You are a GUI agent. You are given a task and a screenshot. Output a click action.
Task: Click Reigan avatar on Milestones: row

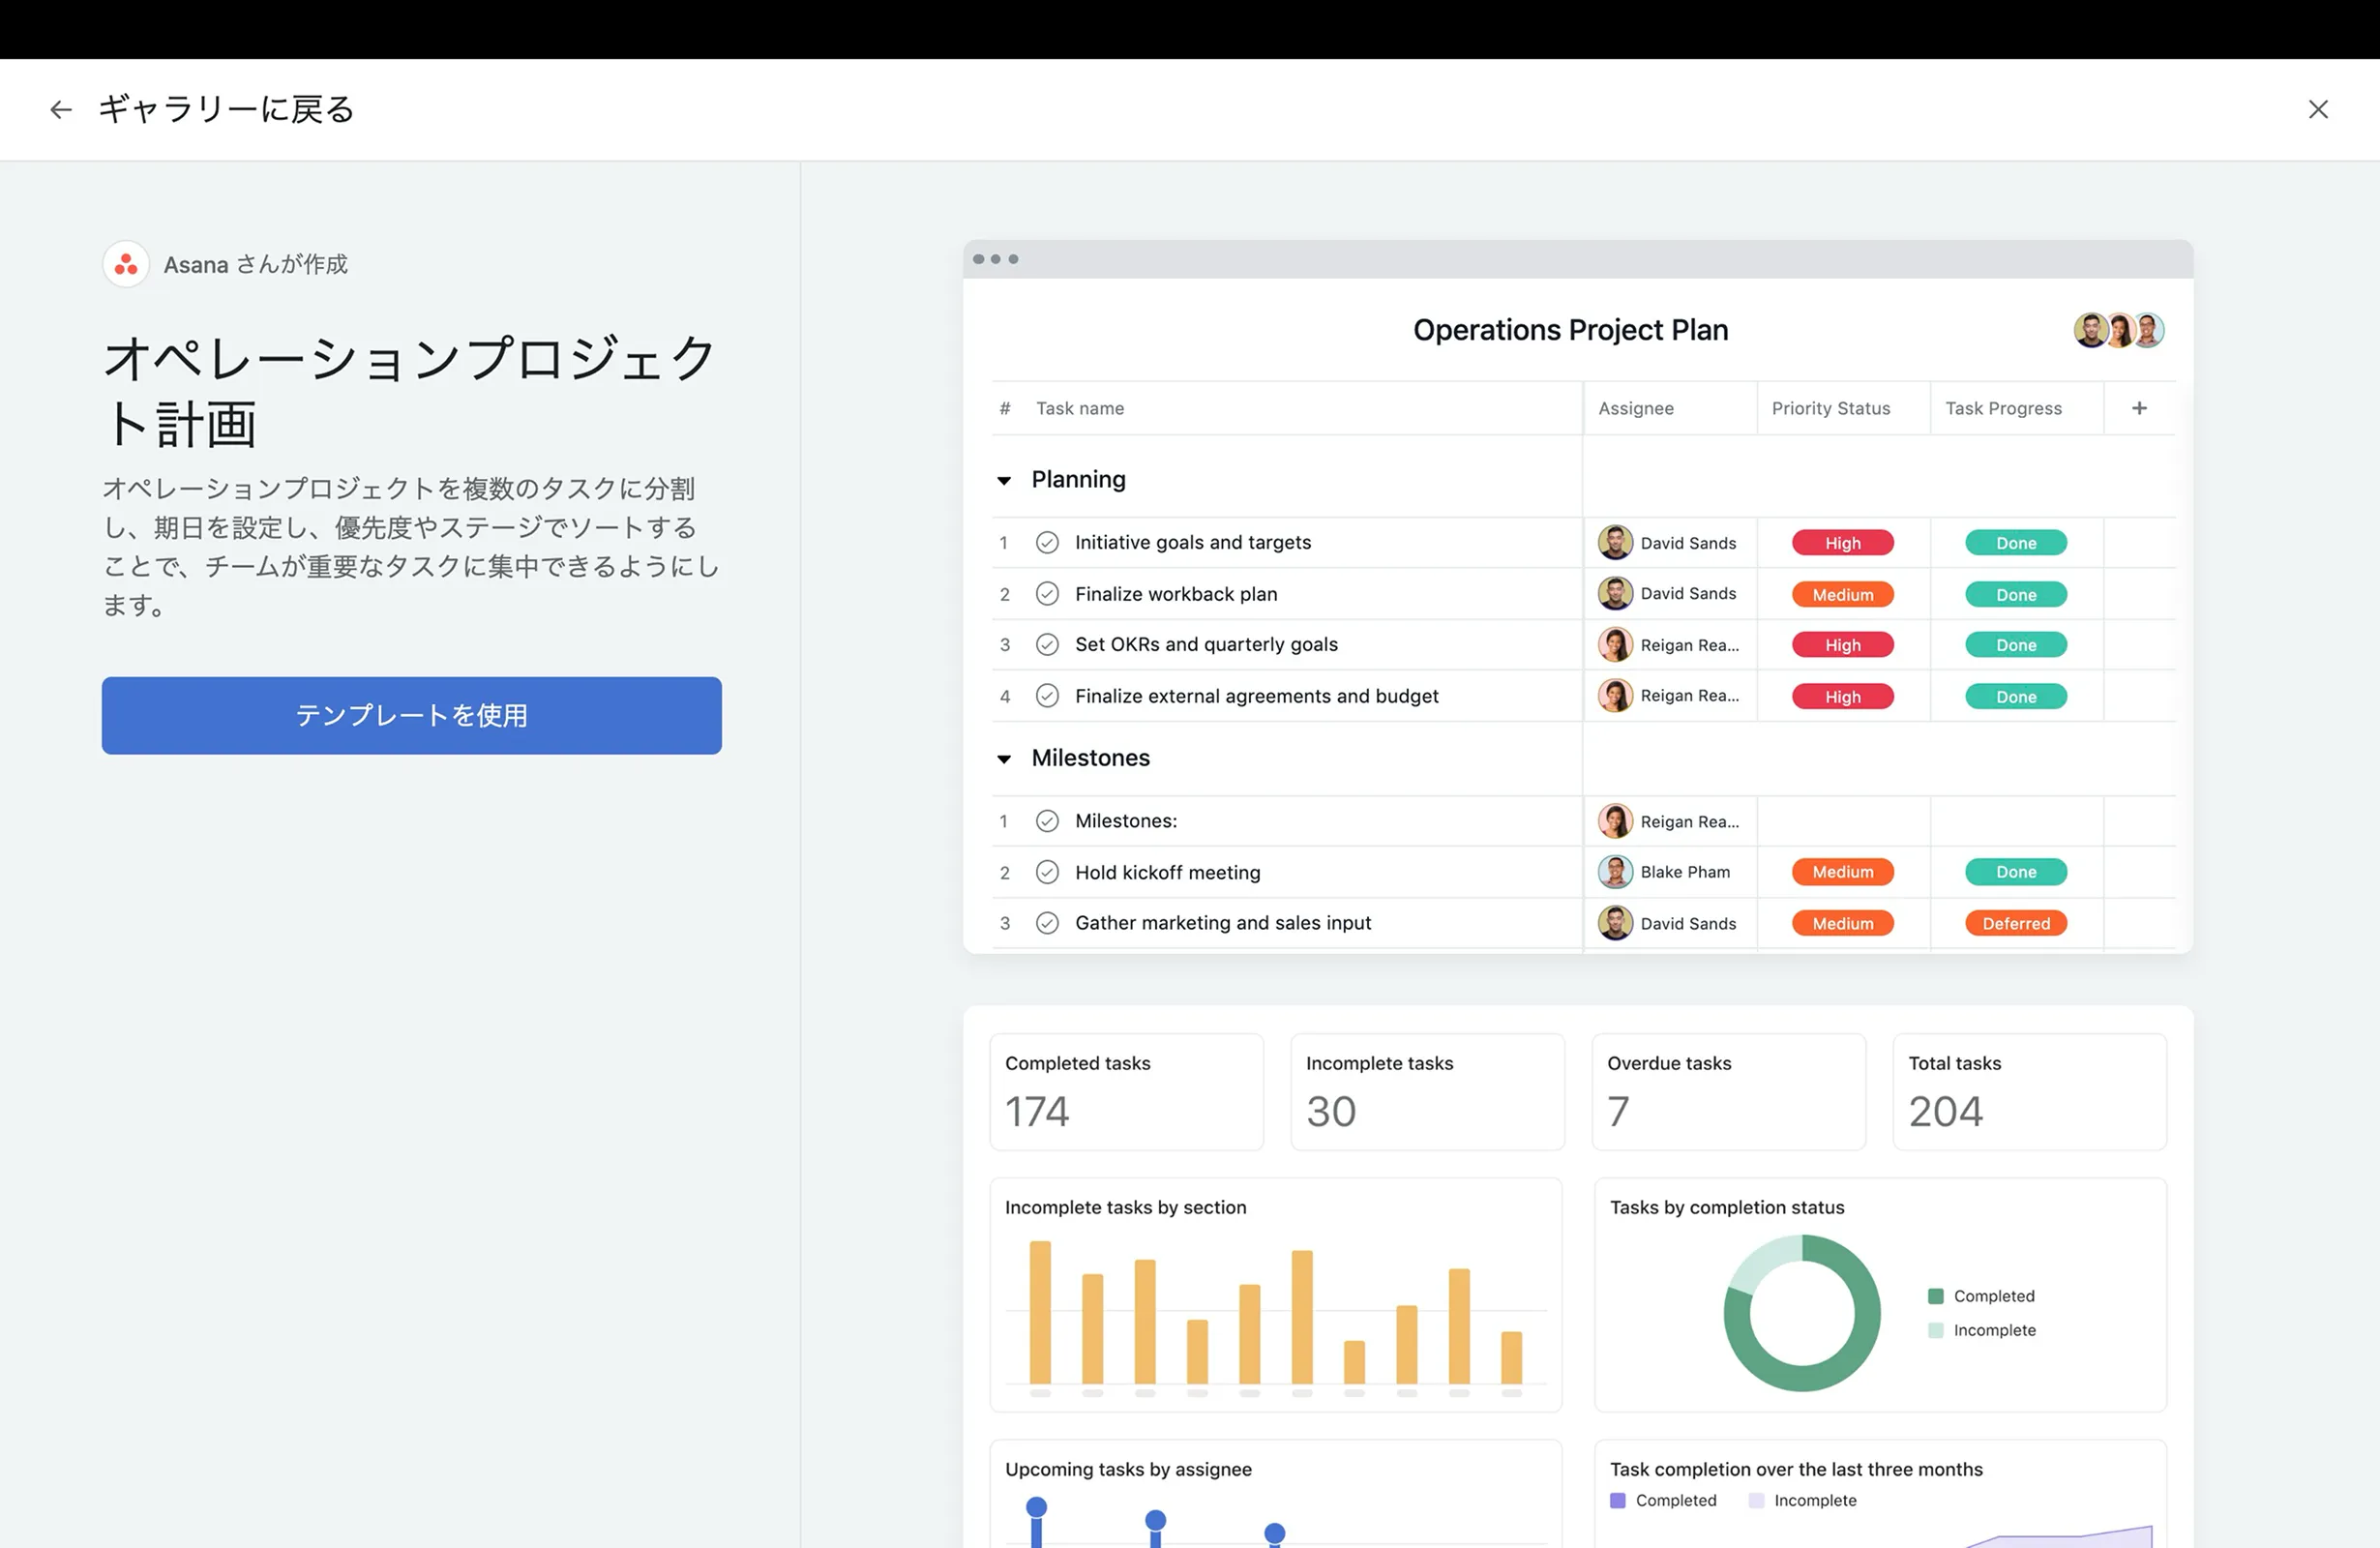pyautogui.click(x=1615, y=821)
